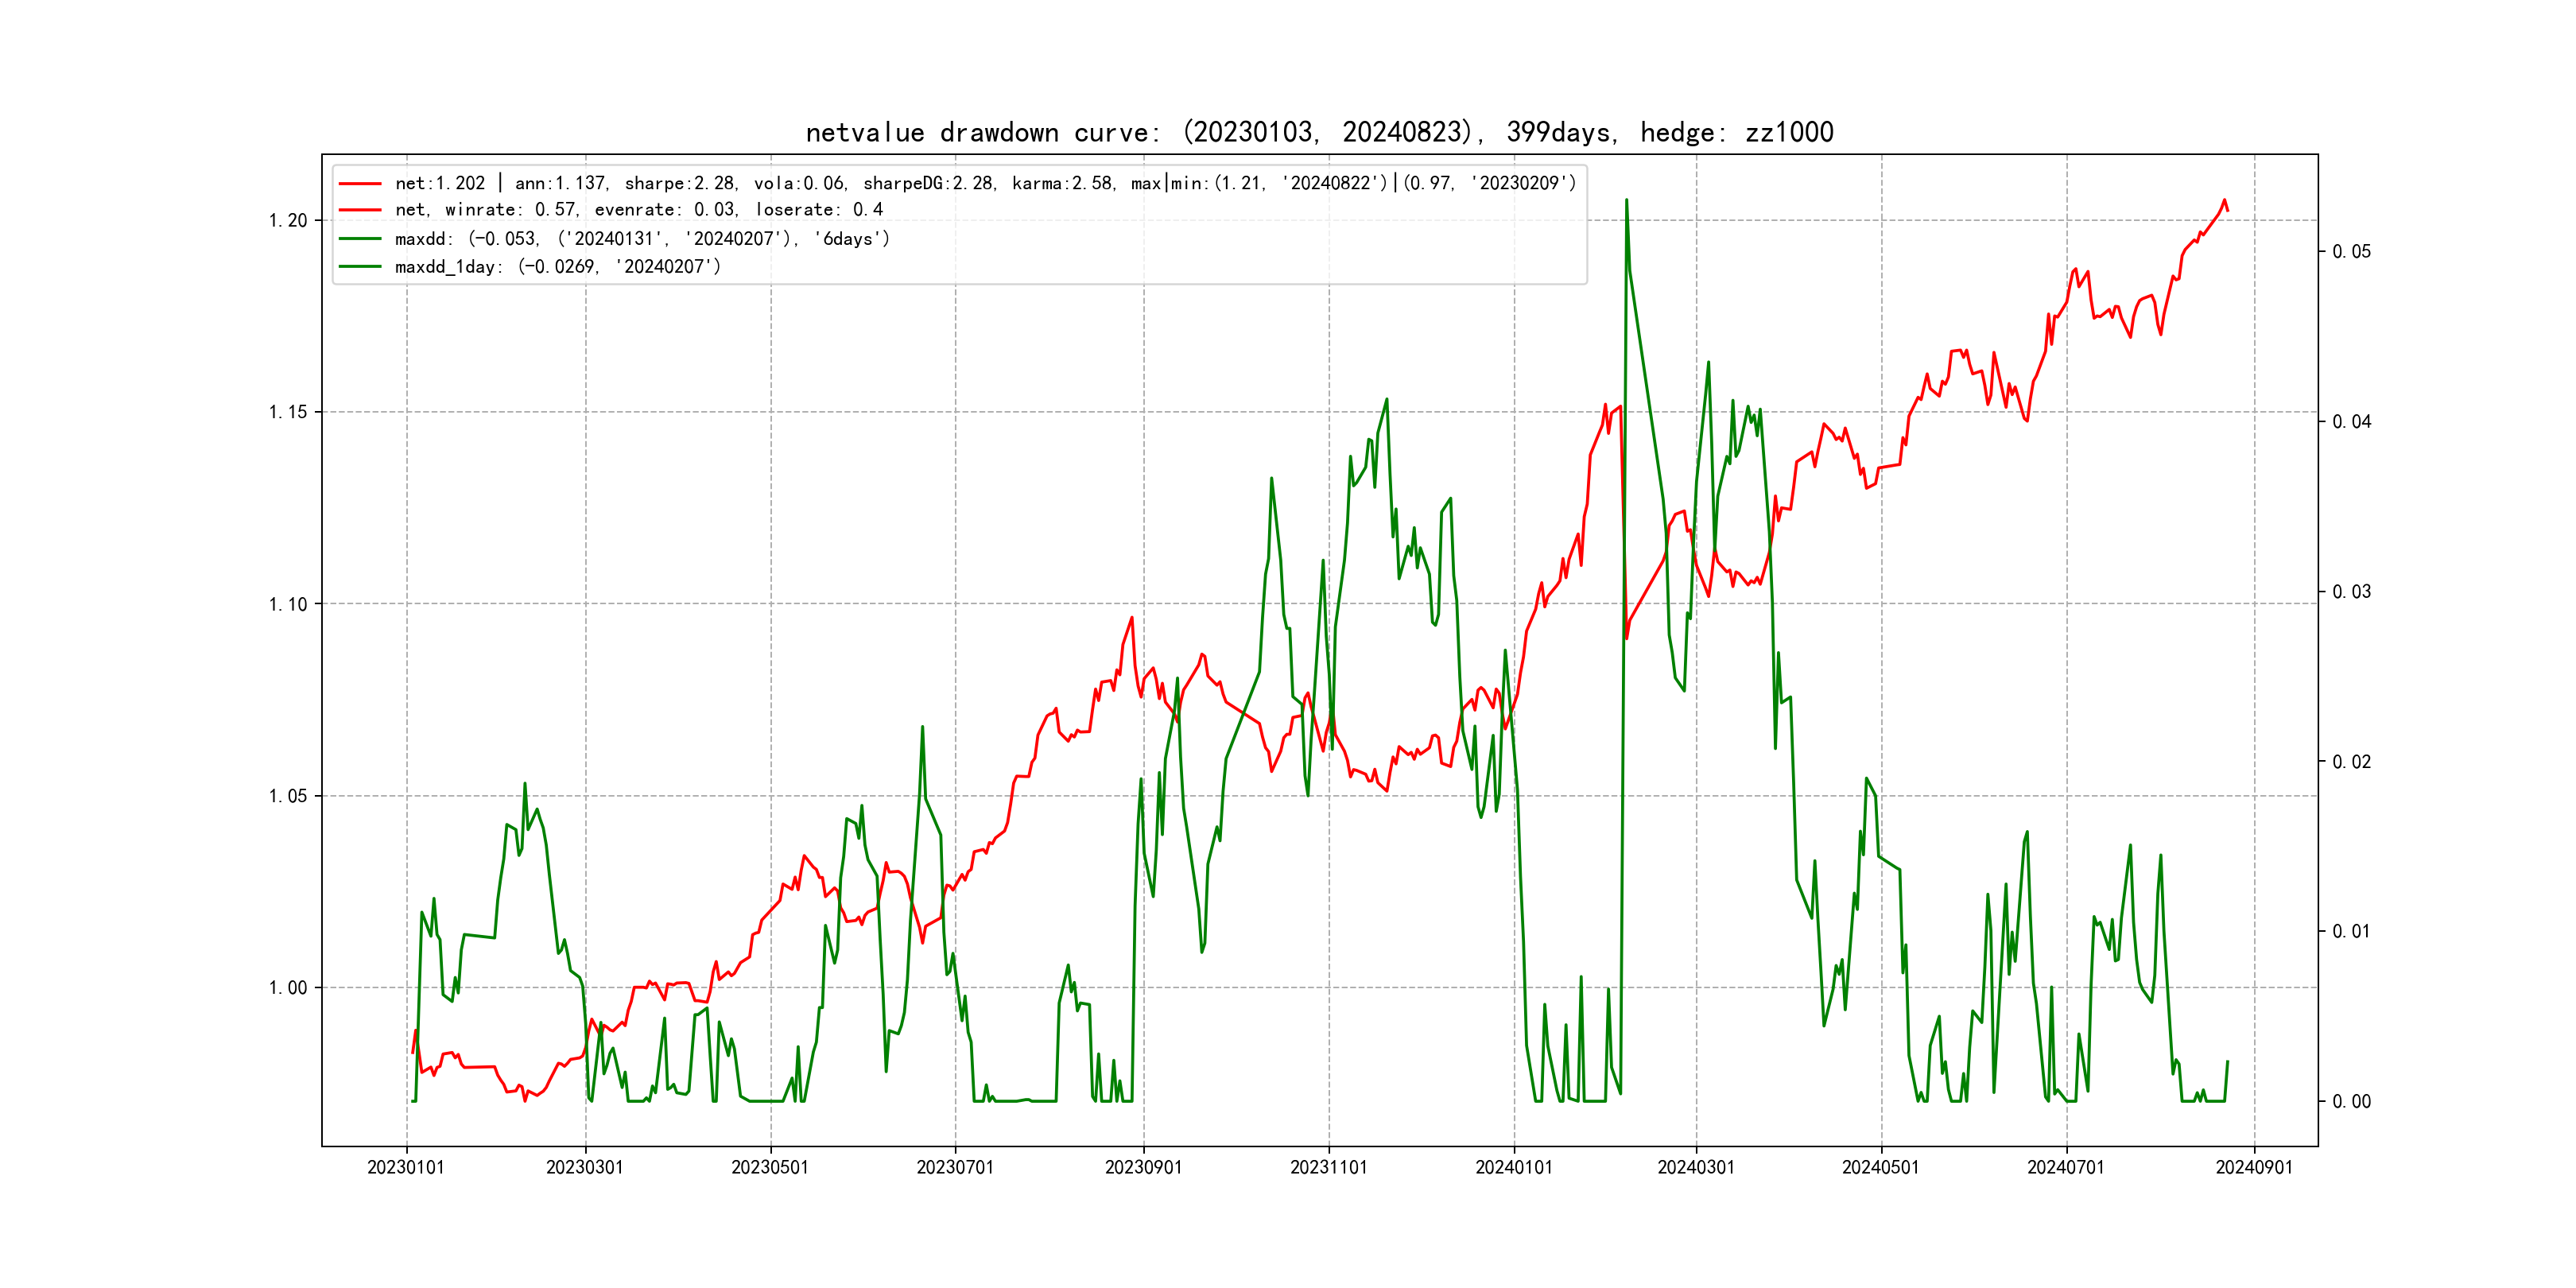The height and width of the screenshot is (1288, 2576).
Task: Click the 0.00 right y-axis label
Action: point(2351,1102)
